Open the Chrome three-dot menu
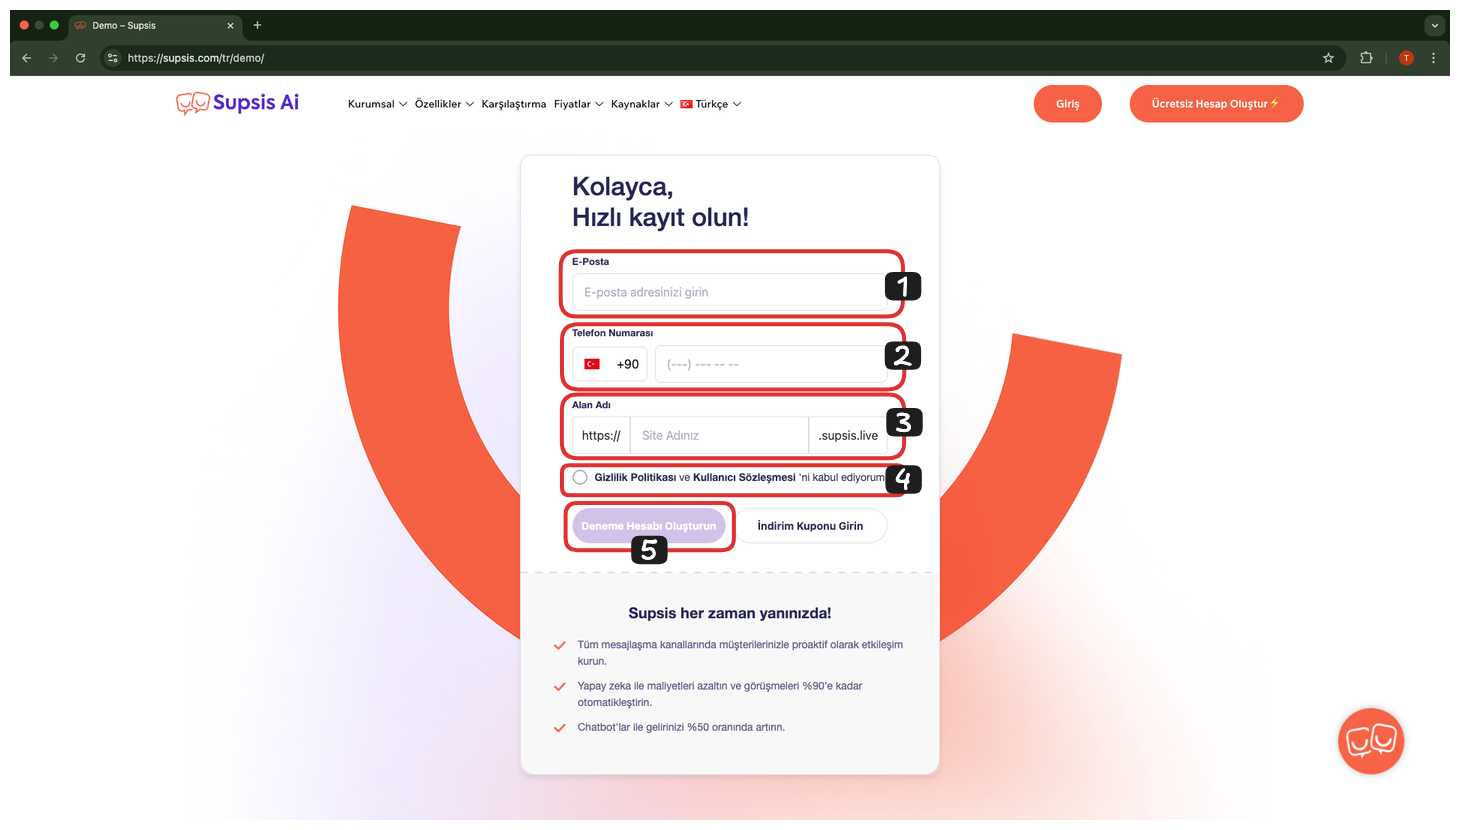This screenshot has width=1460, height=830. pyautogui.click(x=1433, y=58)
